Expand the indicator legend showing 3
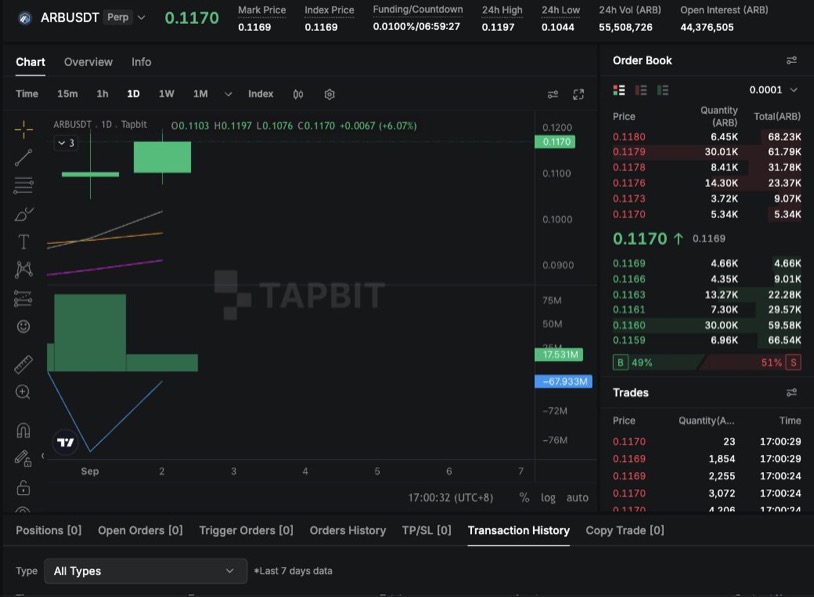The width and height of the screenshot is (814, 597). click(66, 143)
